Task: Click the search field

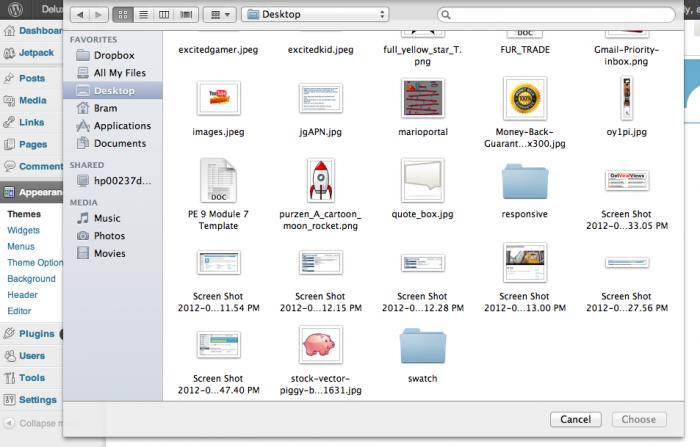Action: (x=562, y=15)
